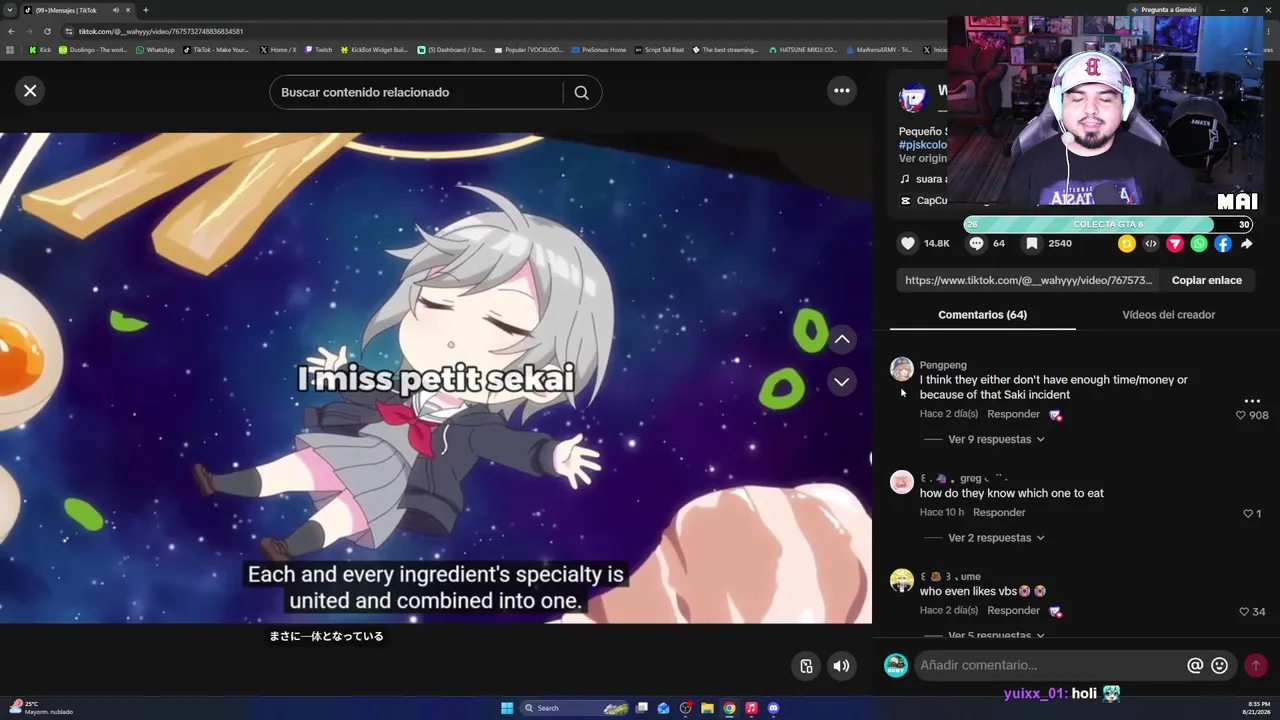This screenshot has width=1280, height=720.
Task: Click the Copiar enlace button
Action: coord(1207,280)
